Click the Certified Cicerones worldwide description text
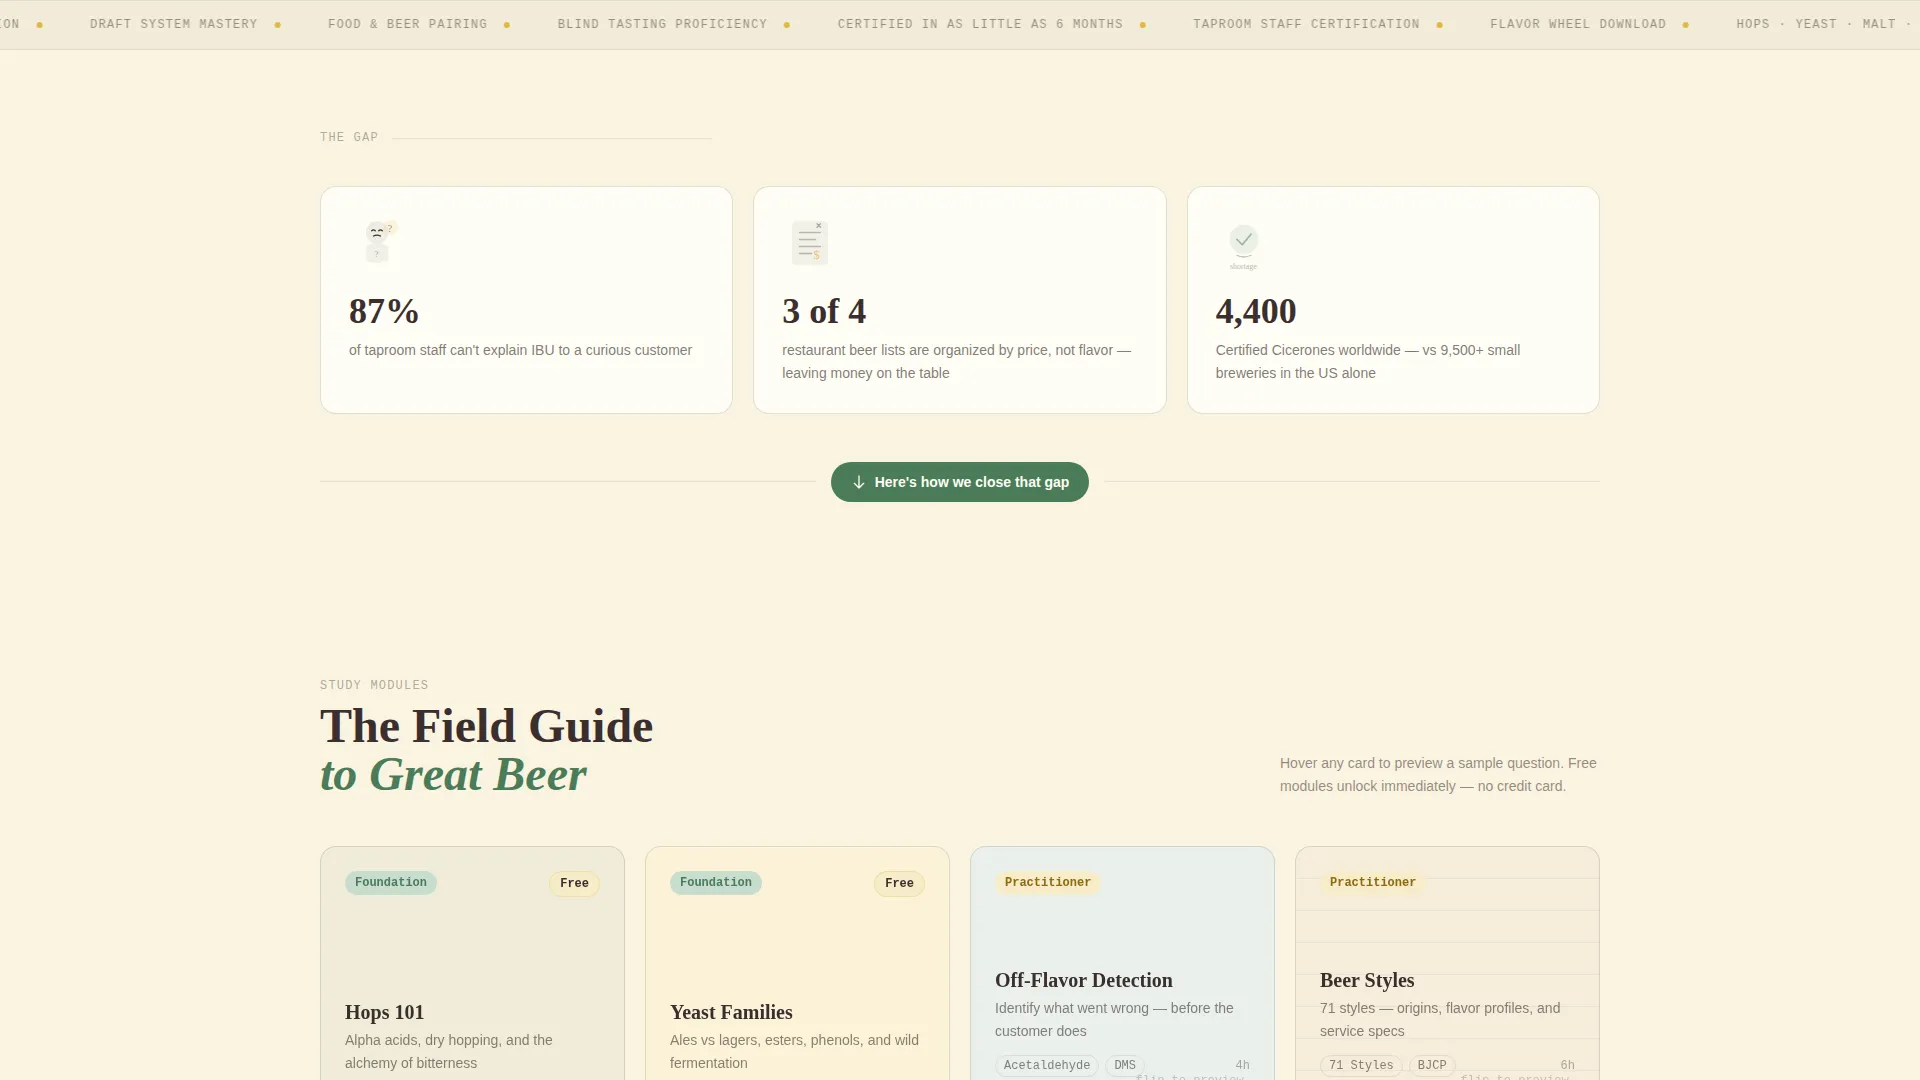 click(x=1368, y=362)
